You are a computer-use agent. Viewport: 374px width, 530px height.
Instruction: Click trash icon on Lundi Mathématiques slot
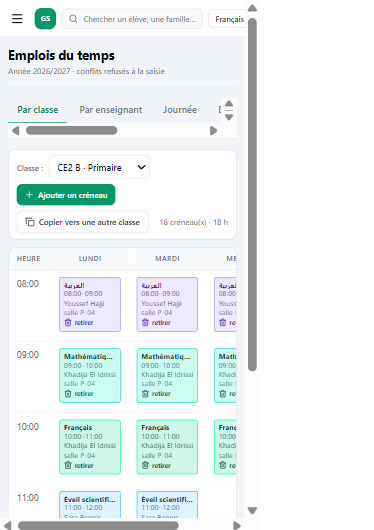[68, 393]
